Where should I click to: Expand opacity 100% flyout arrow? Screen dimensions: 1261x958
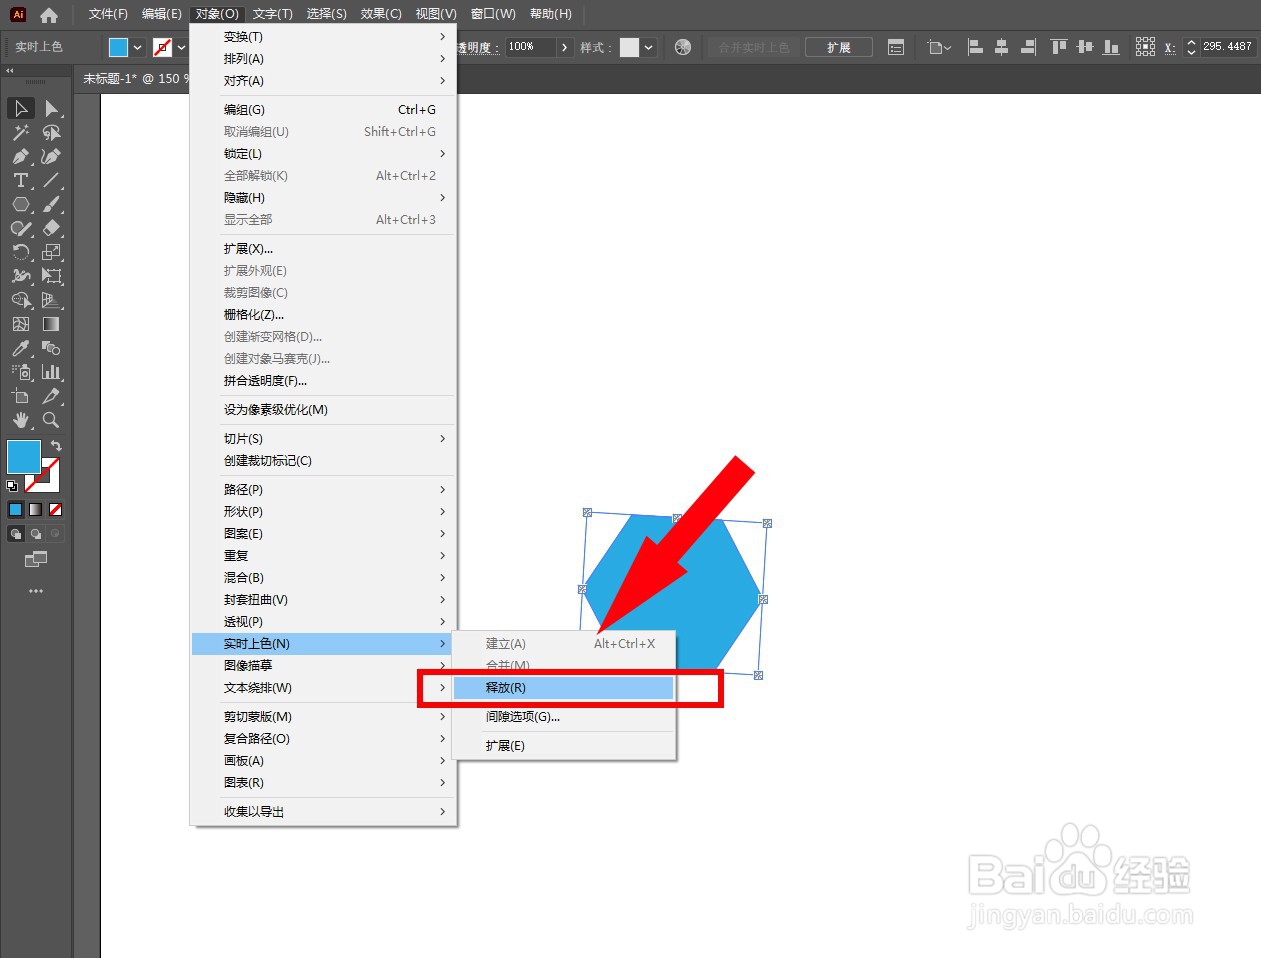[x=565, y=47]
